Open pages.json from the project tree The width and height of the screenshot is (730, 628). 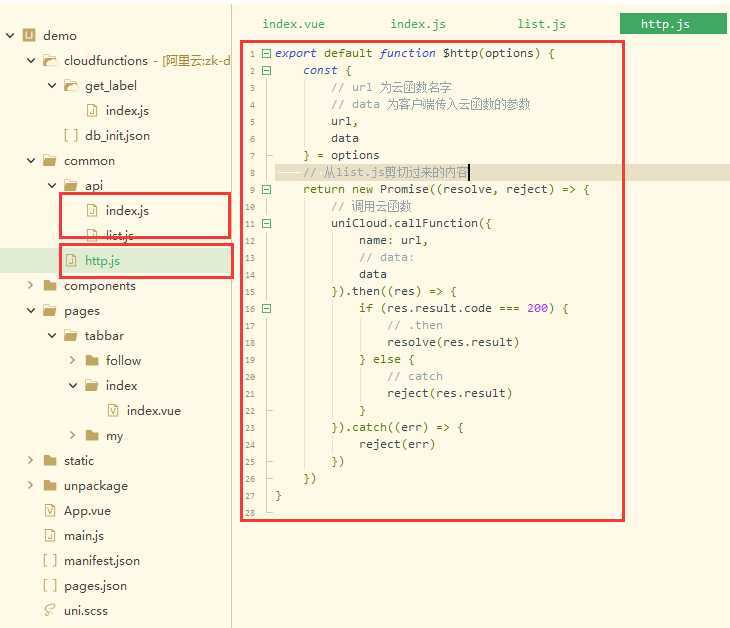[95, 586]
